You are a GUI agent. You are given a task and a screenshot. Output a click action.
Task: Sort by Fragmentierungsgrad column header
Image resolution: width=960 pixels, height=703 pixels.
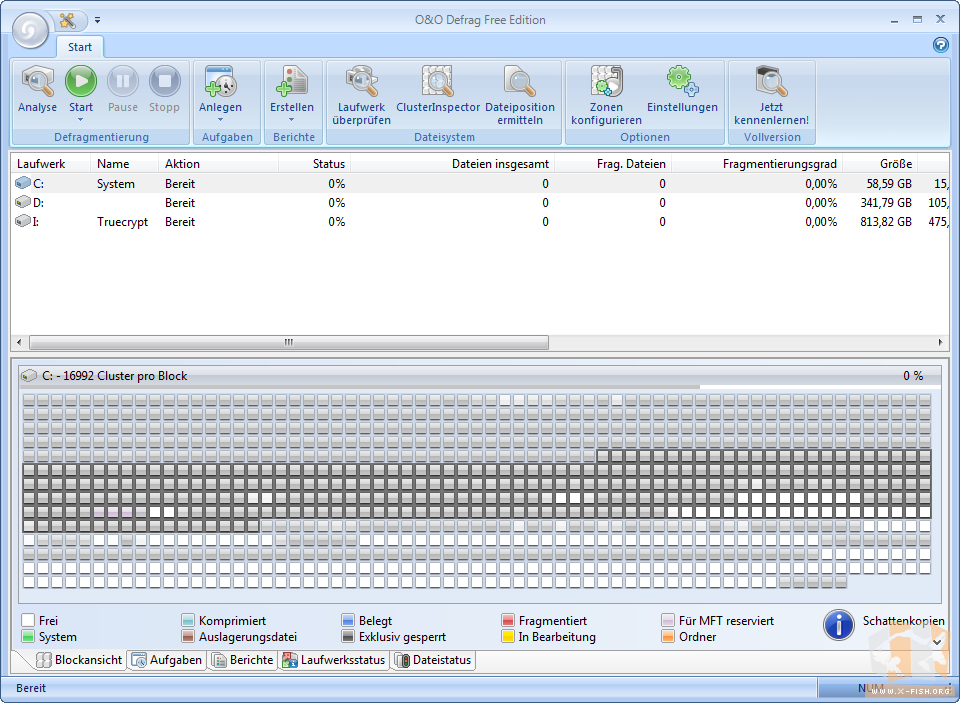pos(757,164)
